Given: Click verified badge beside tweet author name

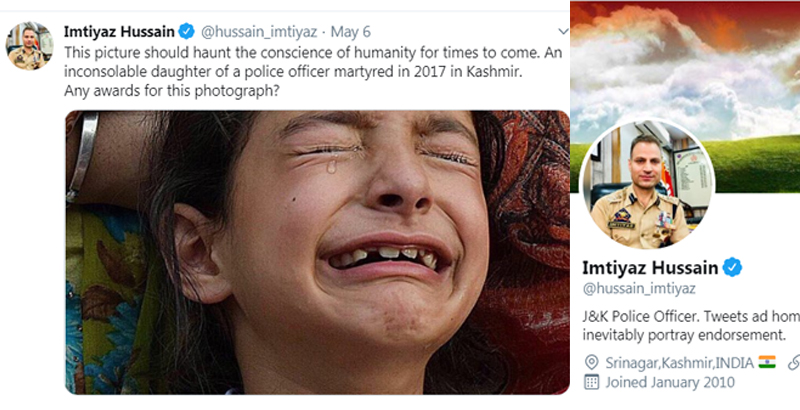Looking at the screenshot, I should pos(186,32).
